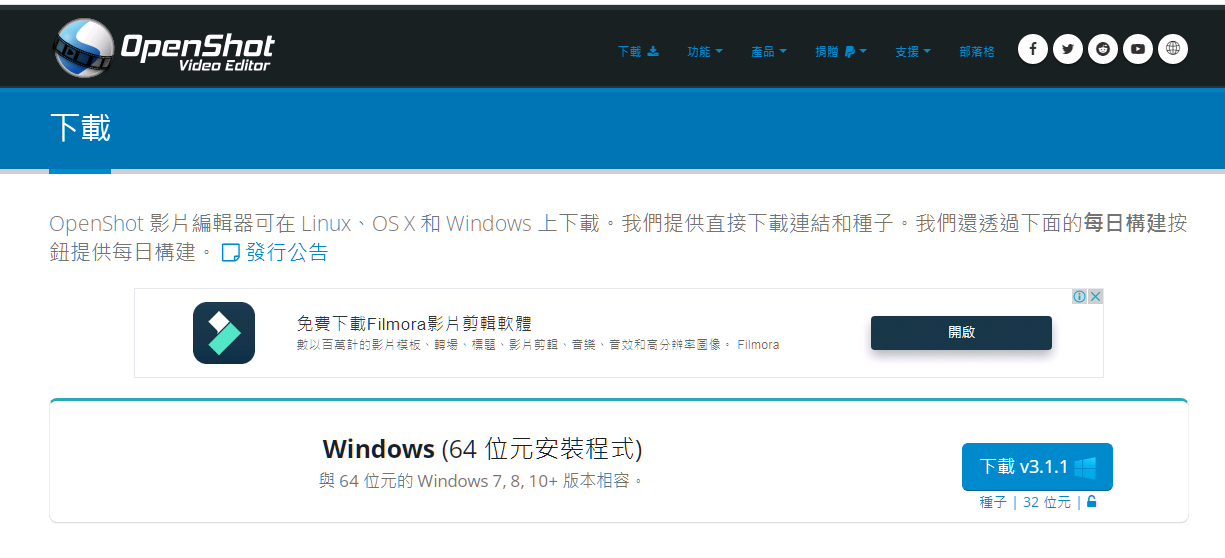Click the 種子 torrent link
Image resolution: width=1225 pixels, height=558 pixels.
993,502
